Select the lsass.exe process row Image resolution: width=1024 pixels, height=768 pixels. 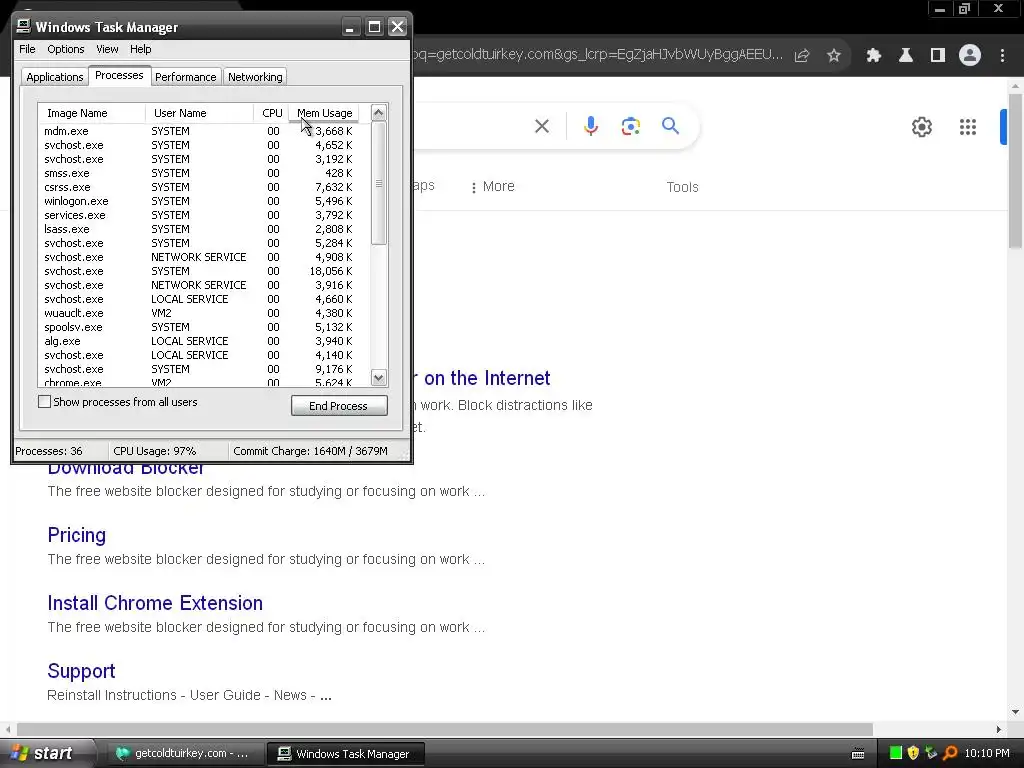point(199,229)
